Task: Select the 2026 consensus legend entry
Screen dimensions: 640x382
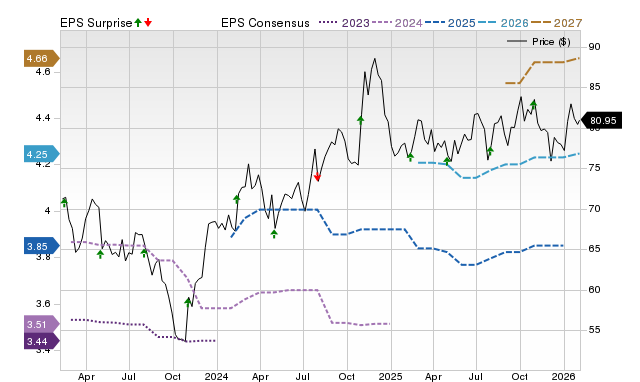Action: click(x=503, y=23)
